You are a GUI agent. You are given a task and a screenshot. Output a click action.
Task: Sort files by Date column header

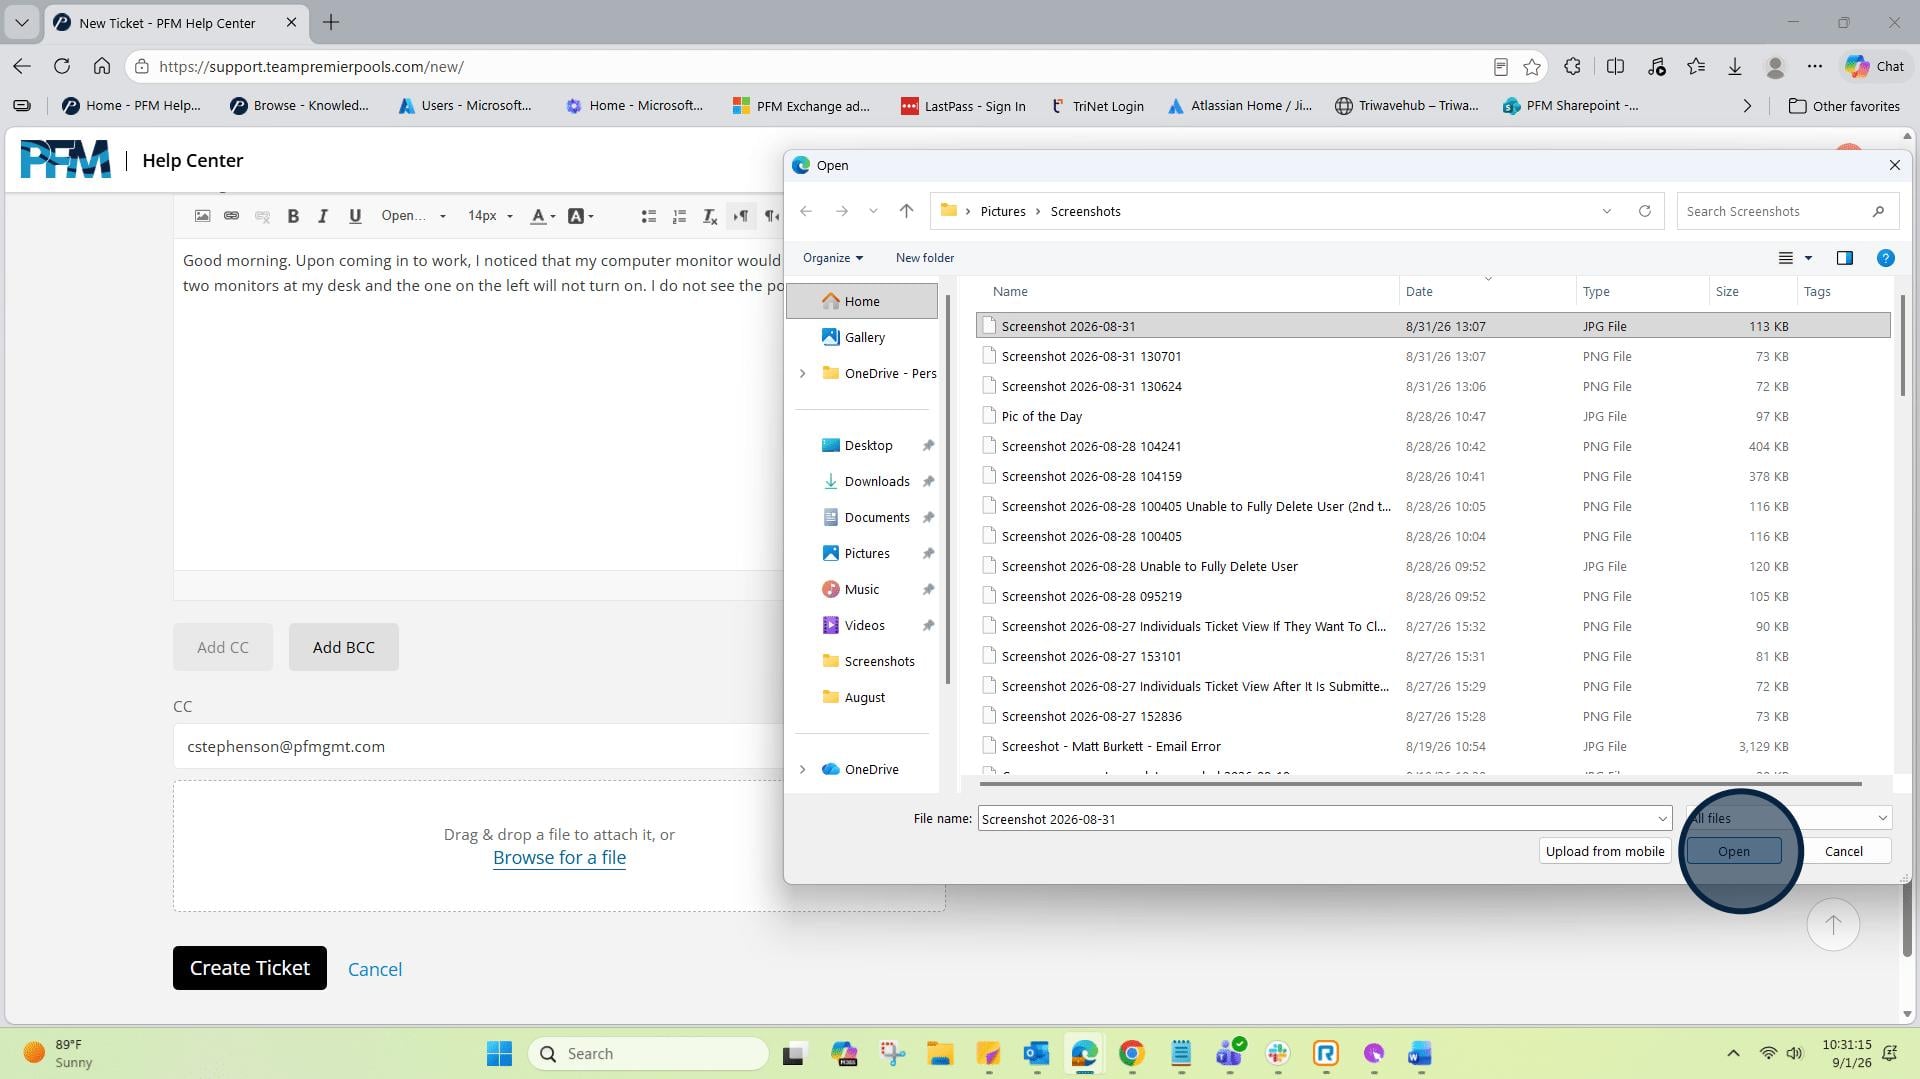point(1418,291)
